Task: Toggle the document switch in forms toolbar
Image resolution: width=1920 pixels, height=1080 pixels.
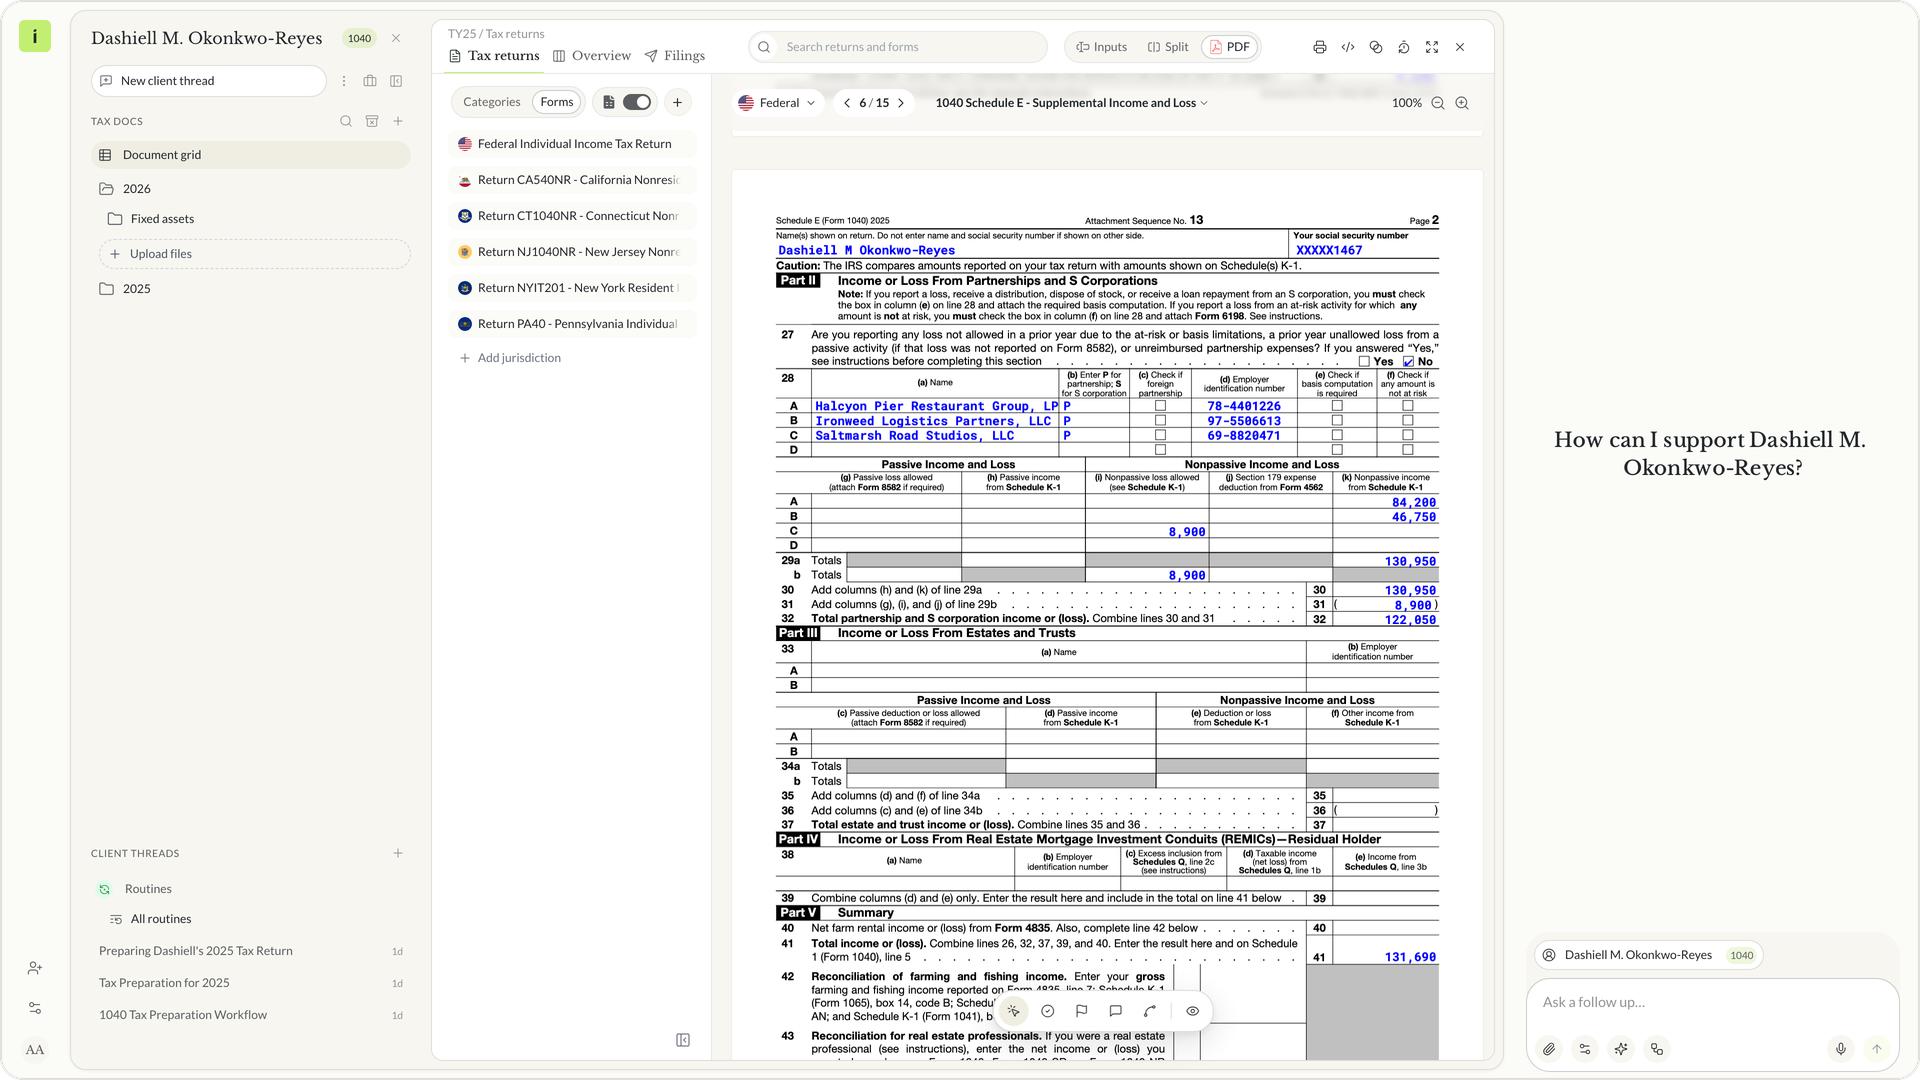Action: point(637,102)
